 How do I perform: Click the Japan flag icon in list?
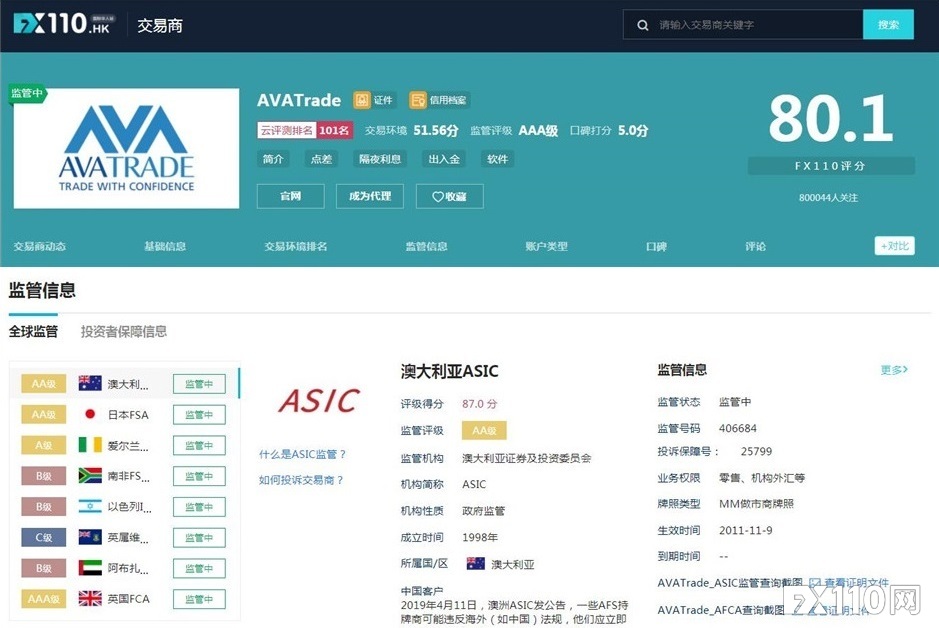(90, 415)
